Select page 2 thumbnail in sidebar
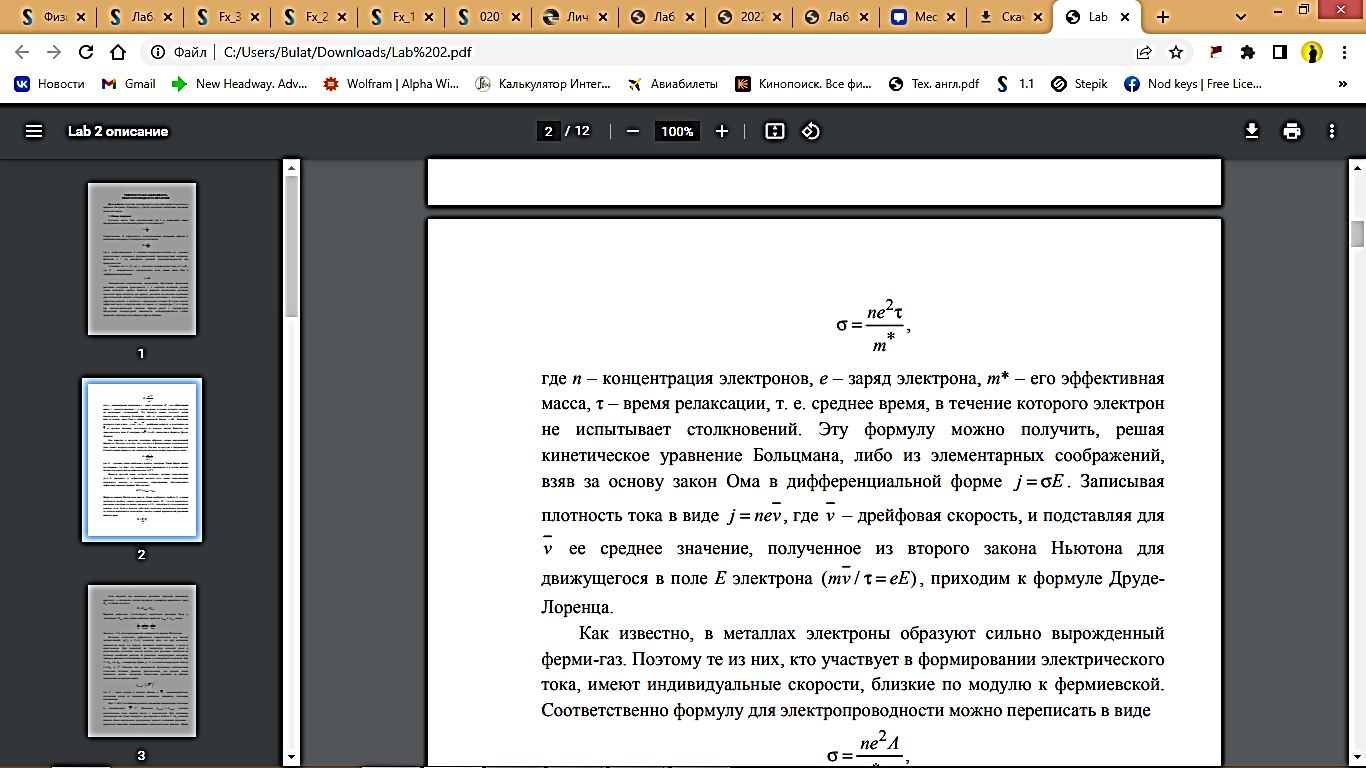 (141, 460)
